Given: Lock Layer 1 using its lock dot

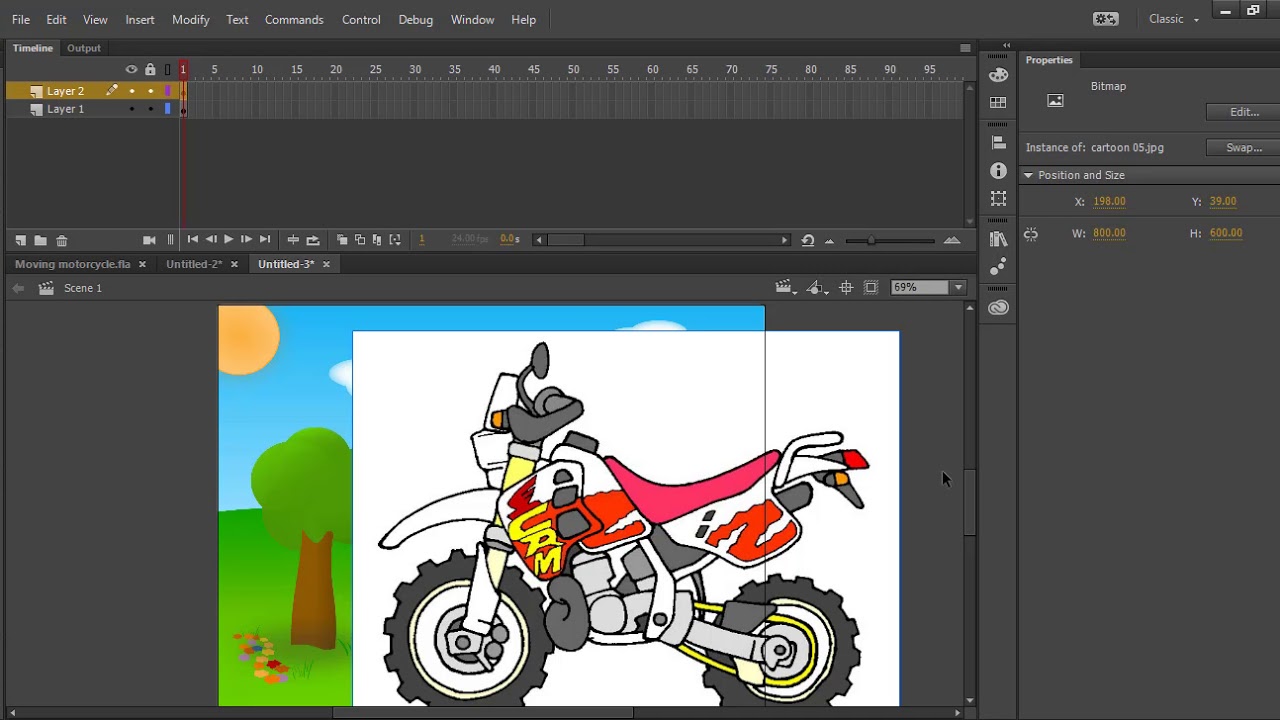Looking at the screenshot, I should (x=150, y=109).
